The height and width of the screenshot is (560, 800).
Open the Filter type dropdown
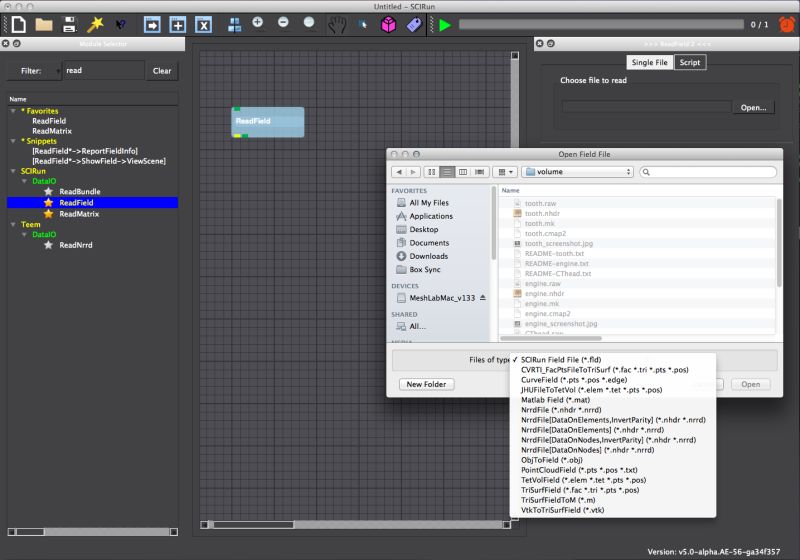pos(34,71)
